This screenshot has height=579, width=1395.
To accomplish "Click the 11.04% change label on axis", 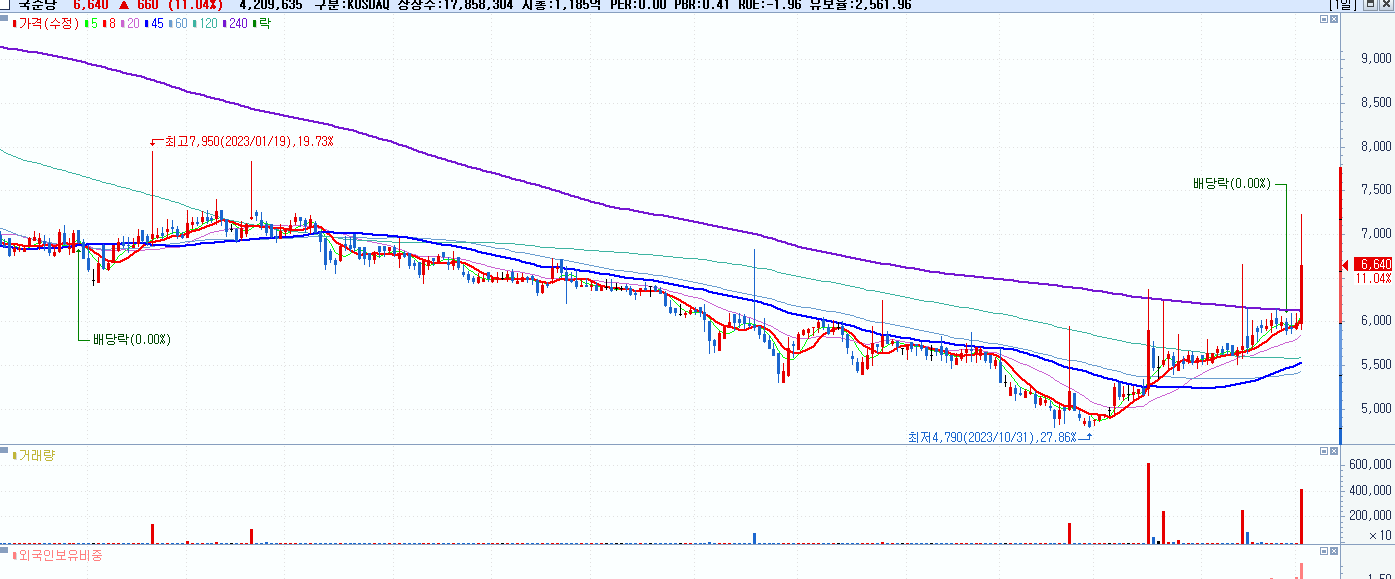I will click(x=1374, y=278).
